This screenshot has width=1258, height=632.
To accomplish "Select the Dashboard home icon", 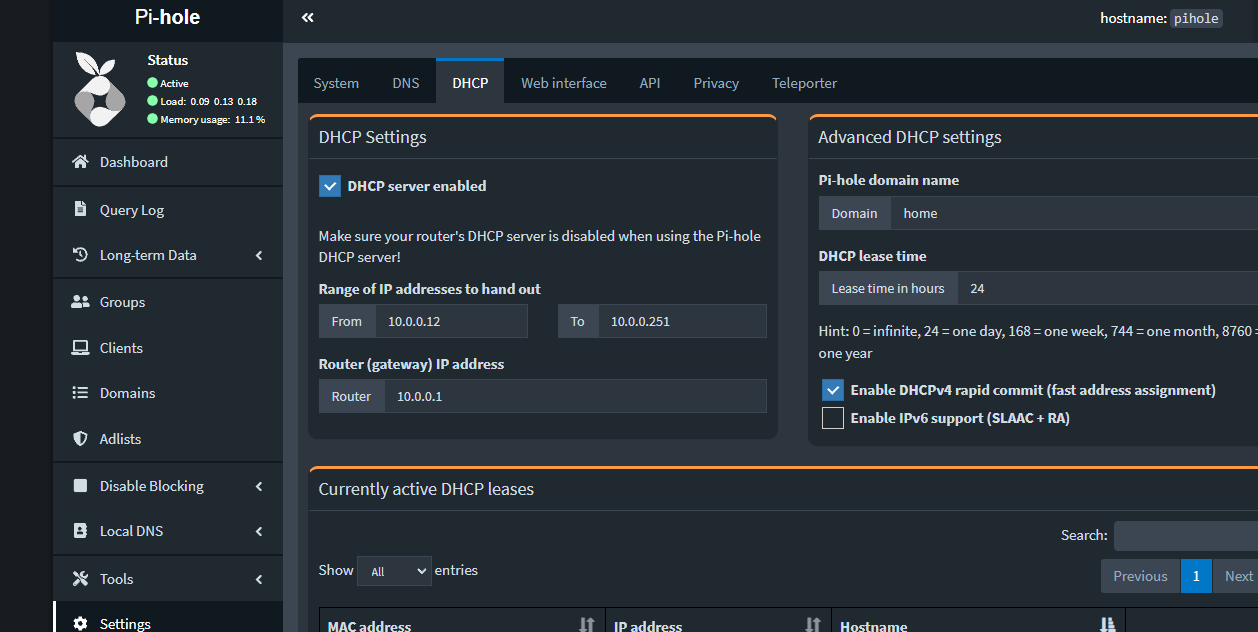I will pos(83,161).
